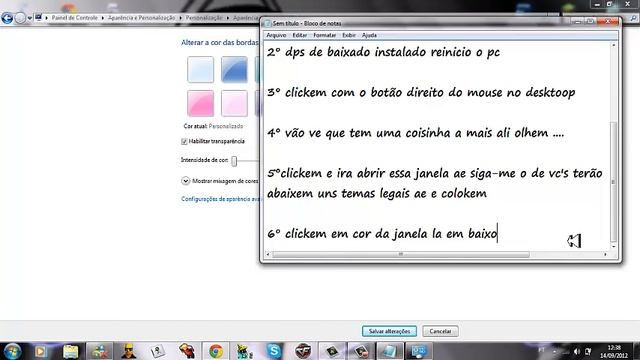
Task: Click the Notepad title bar icon
Action: click(268, 24)
